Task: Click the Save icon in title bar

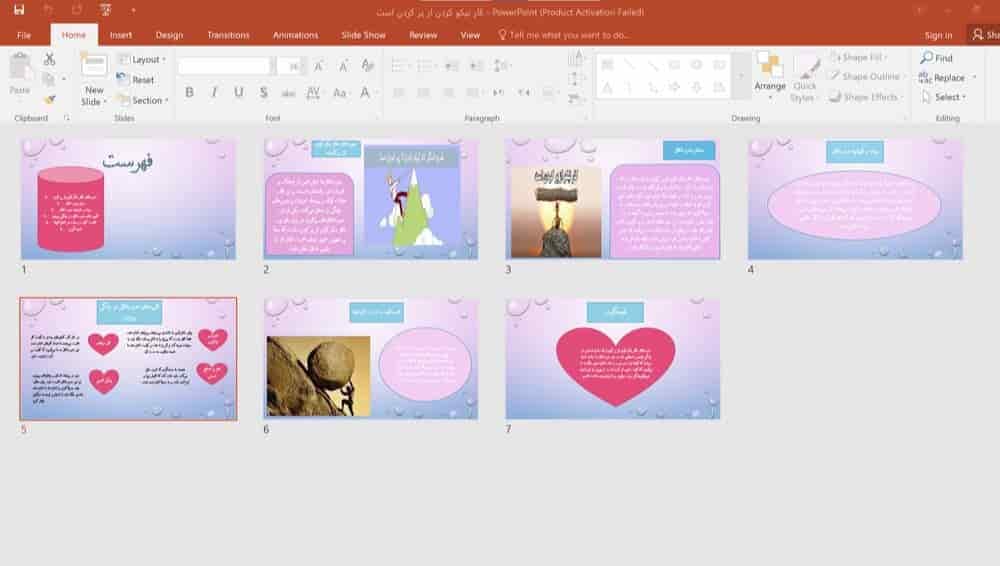Action: tap(18, 10)
